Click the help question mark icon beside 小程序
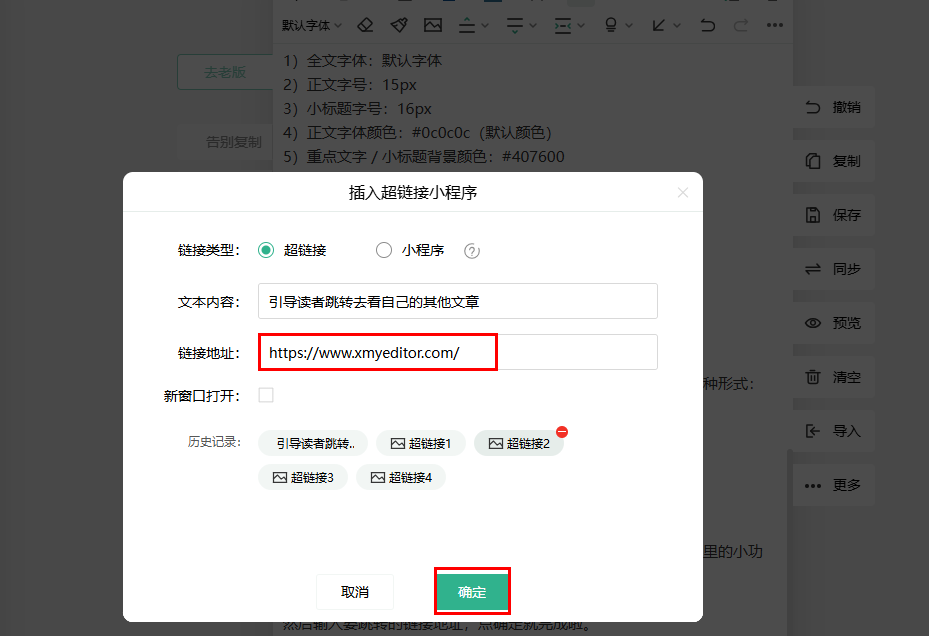Image resolution: width=929 pixels, height=636 pixels. 472,251
